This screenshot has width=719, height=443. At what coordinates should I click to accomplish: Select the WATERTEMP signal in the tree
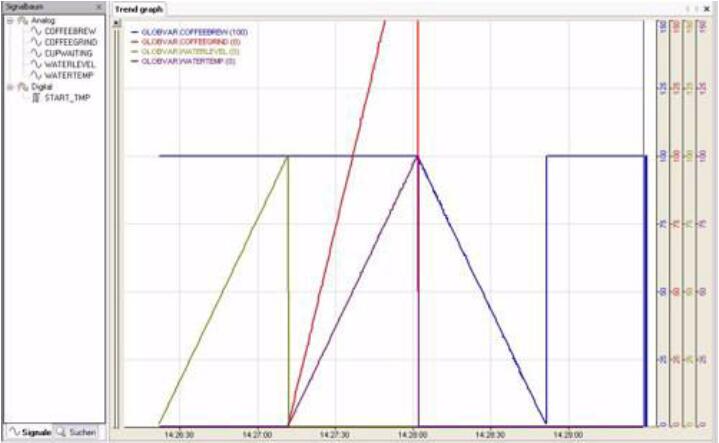click(69, 75)
